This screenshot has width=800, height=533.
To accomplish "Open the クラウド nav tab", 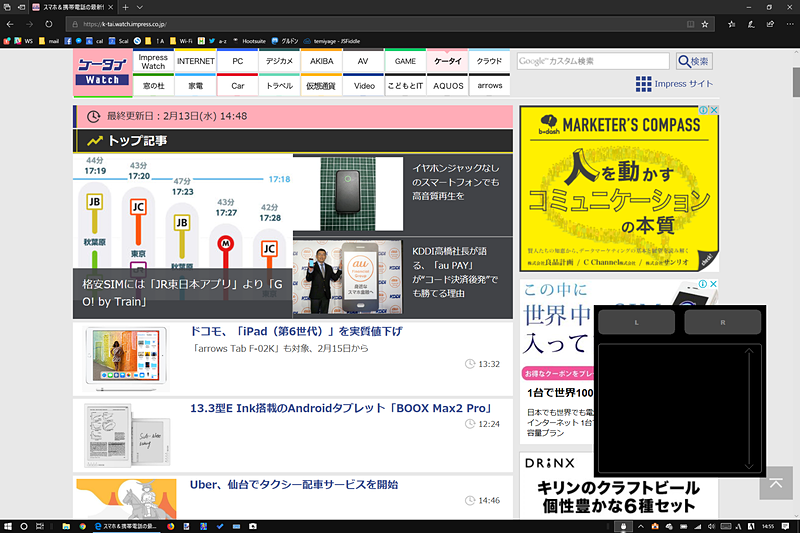I will 489,61.
